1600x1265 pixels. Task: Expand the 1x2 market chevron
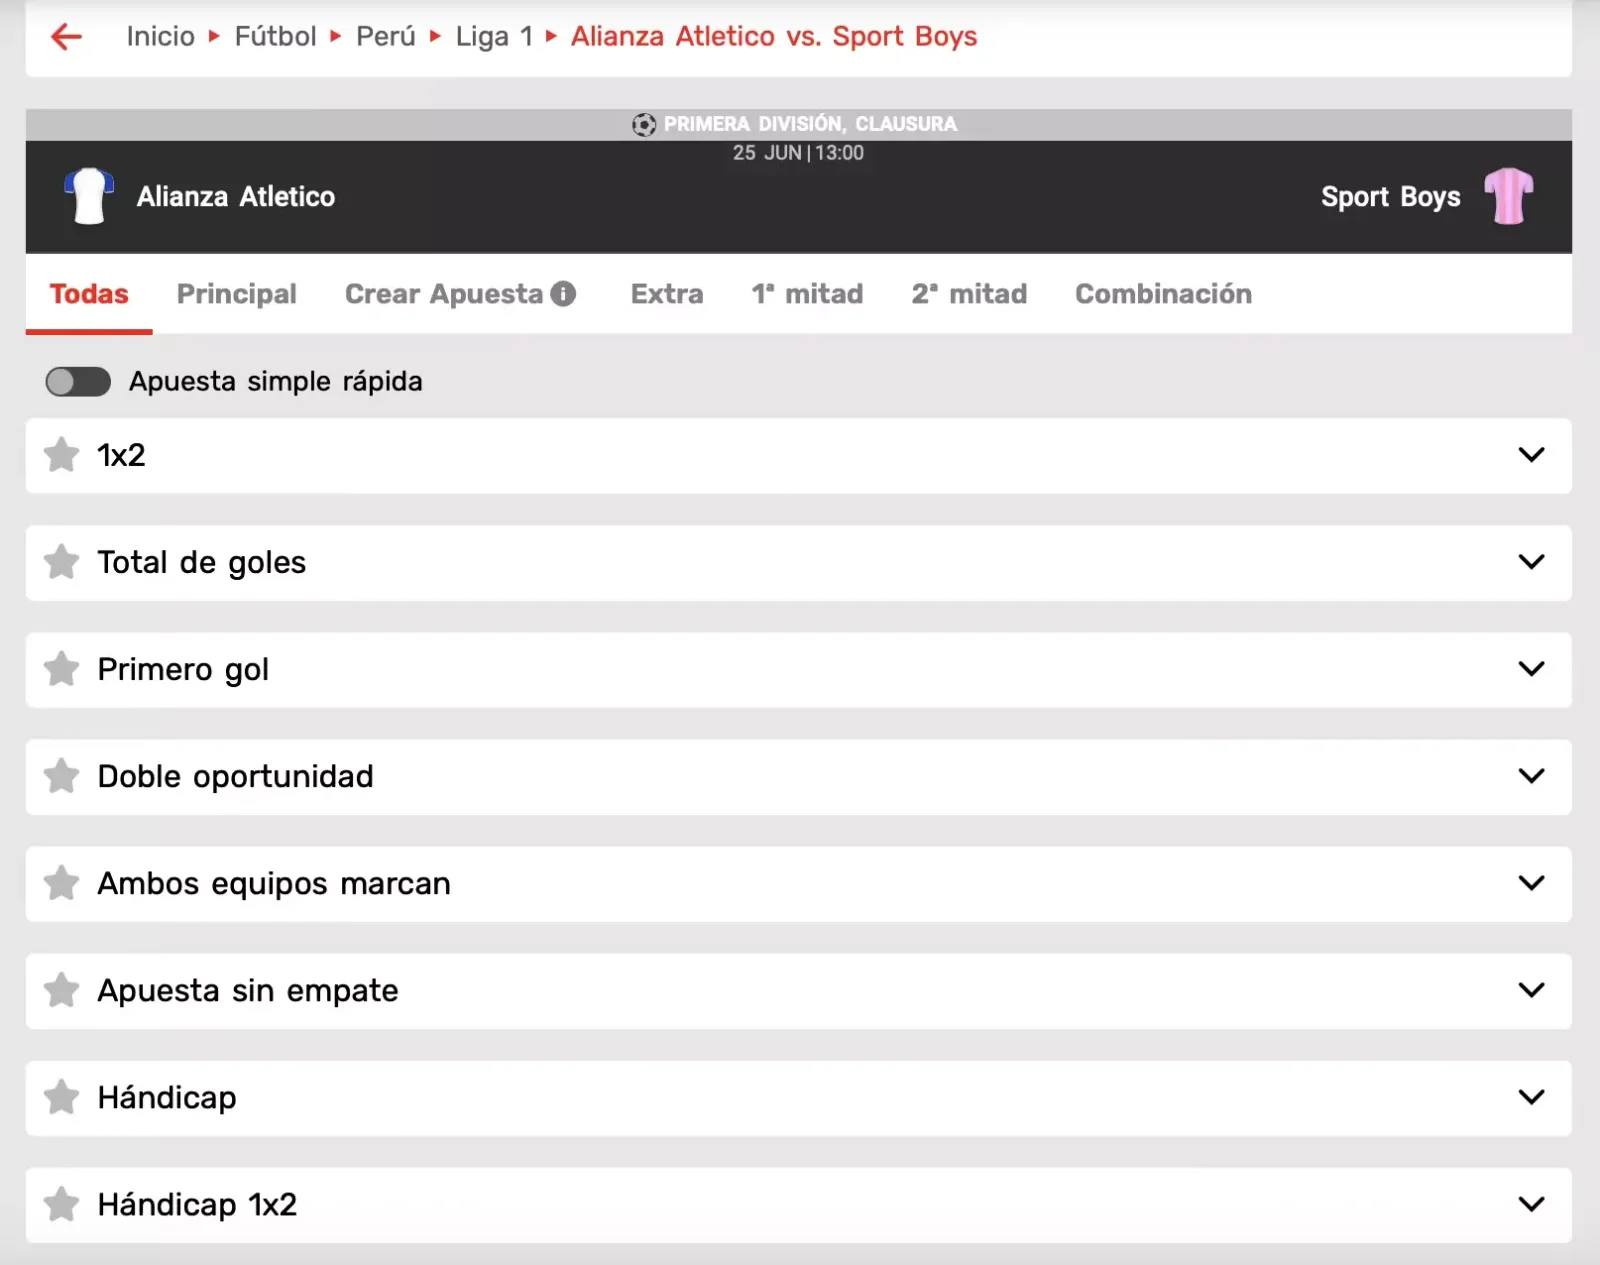[1531, 455]
